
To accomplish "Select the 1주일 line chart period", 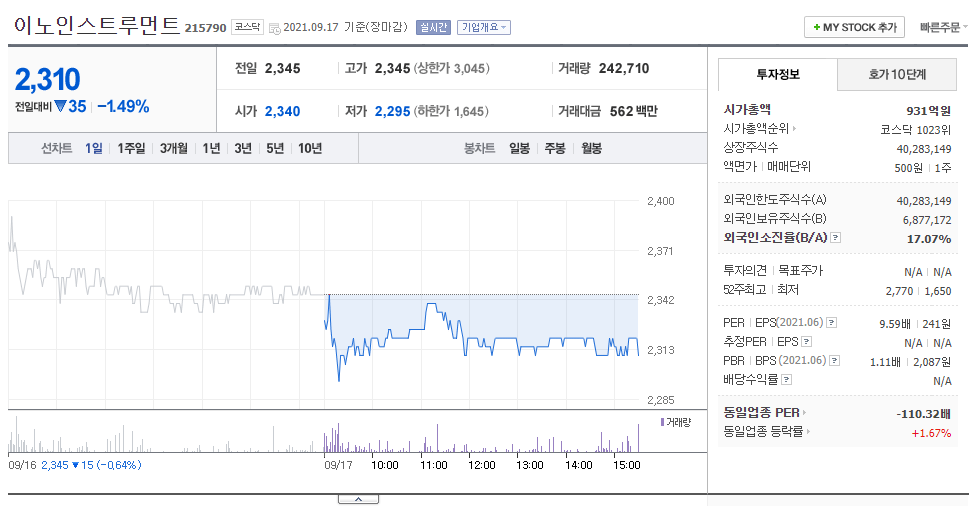I will click(x=131, y=149).
